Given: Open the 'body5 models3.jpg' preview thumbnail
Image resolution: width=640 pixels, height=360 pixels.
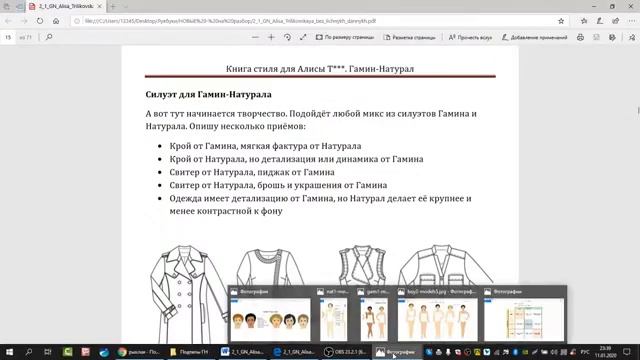Looking at the screenshot, I should [x=437, y=320].
